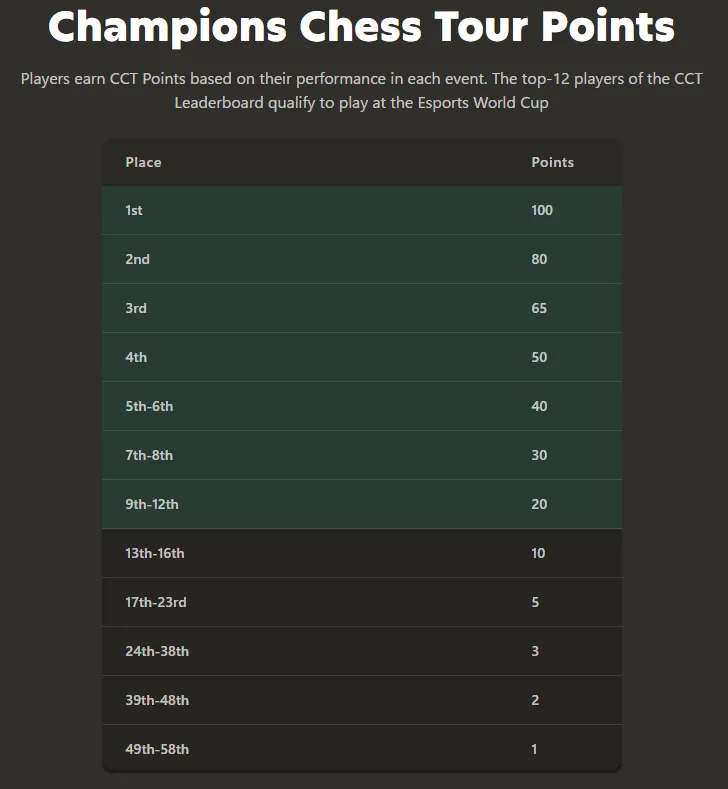Select the 3rd place row
Viewport: 728px width, 789px height.
pos(361,308)
